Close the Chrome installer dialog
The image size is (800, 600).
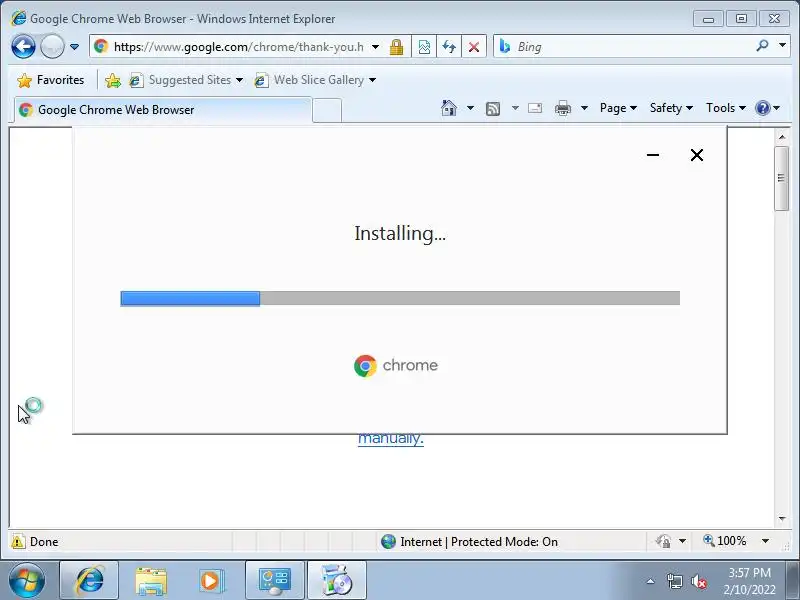click(x=697, y=155)
